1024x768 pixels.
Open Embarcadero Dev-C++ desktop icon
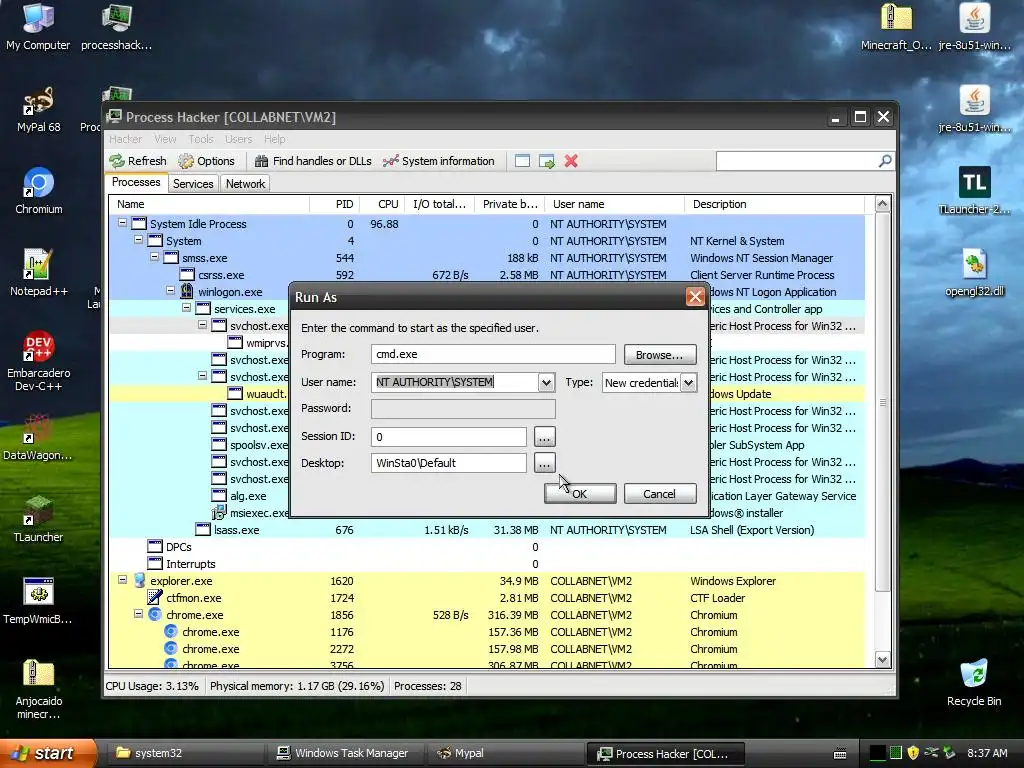38,361
